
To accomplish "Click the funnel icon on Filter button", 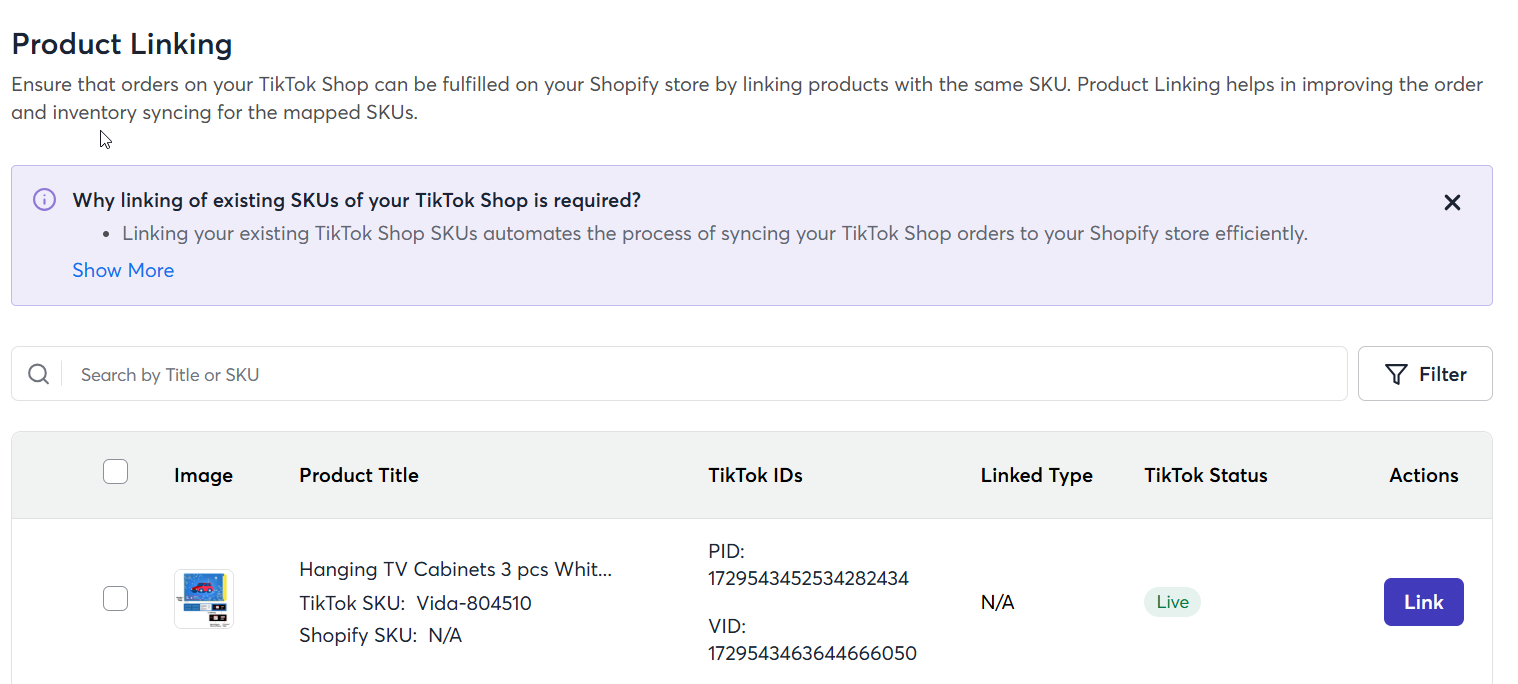I will [x=1396, y=374].
